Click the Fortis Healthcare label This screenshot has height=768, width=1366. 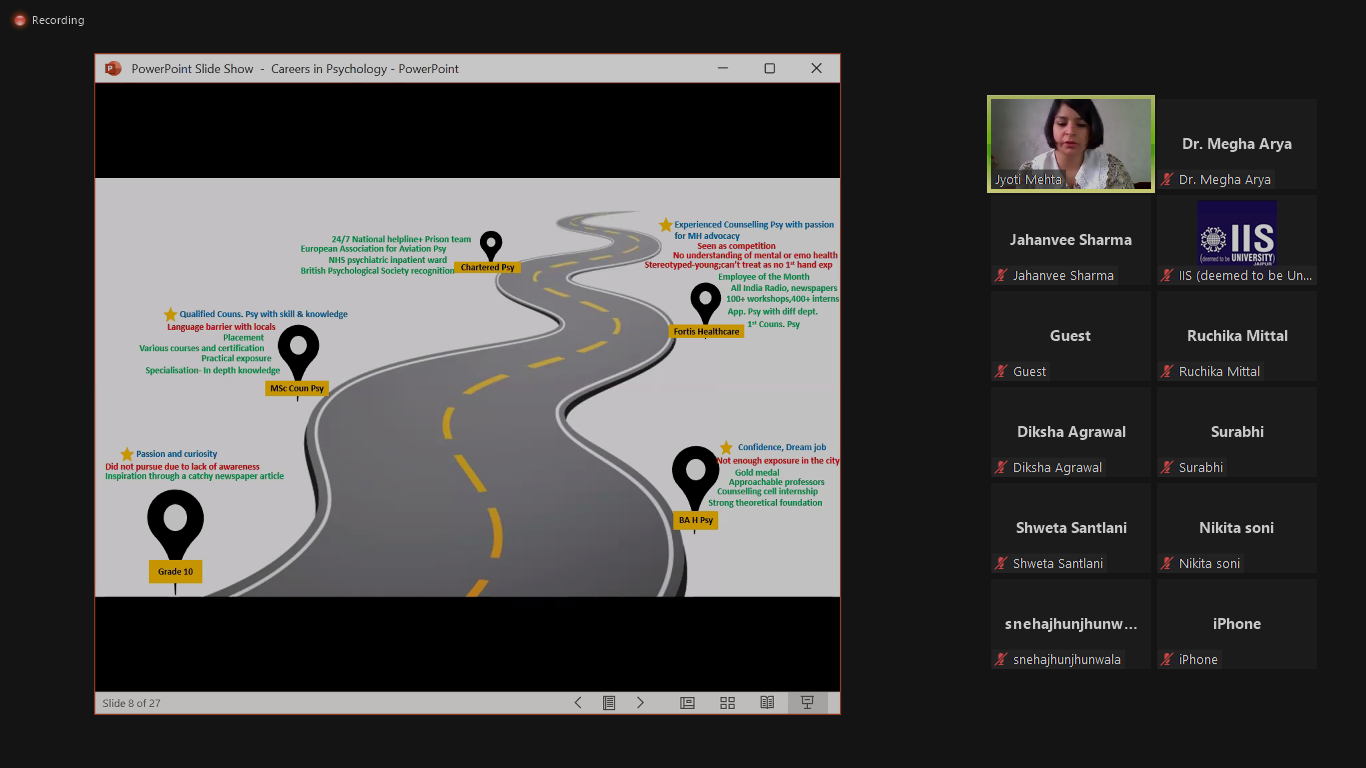click(706, 331)
